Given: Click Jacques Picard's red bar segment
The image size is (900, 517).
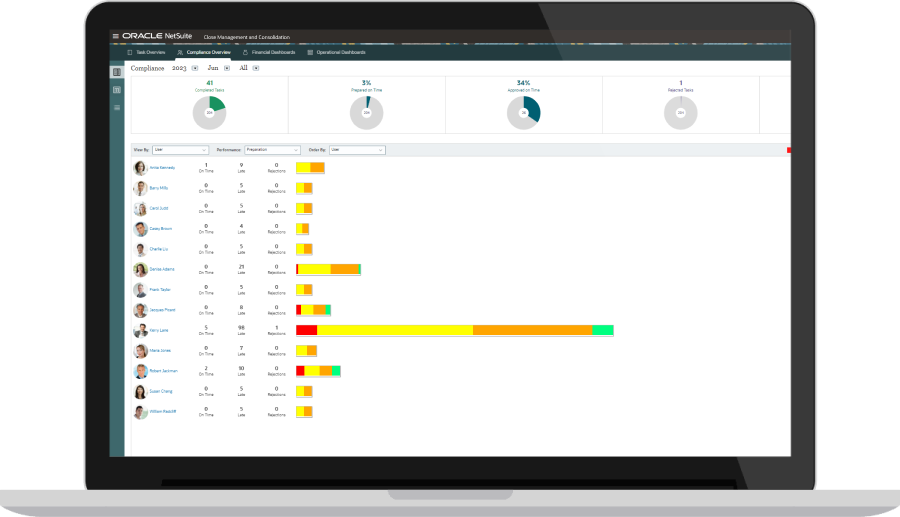Looking at the screenshot, I should pyautogui.click(x=298, y=310).
